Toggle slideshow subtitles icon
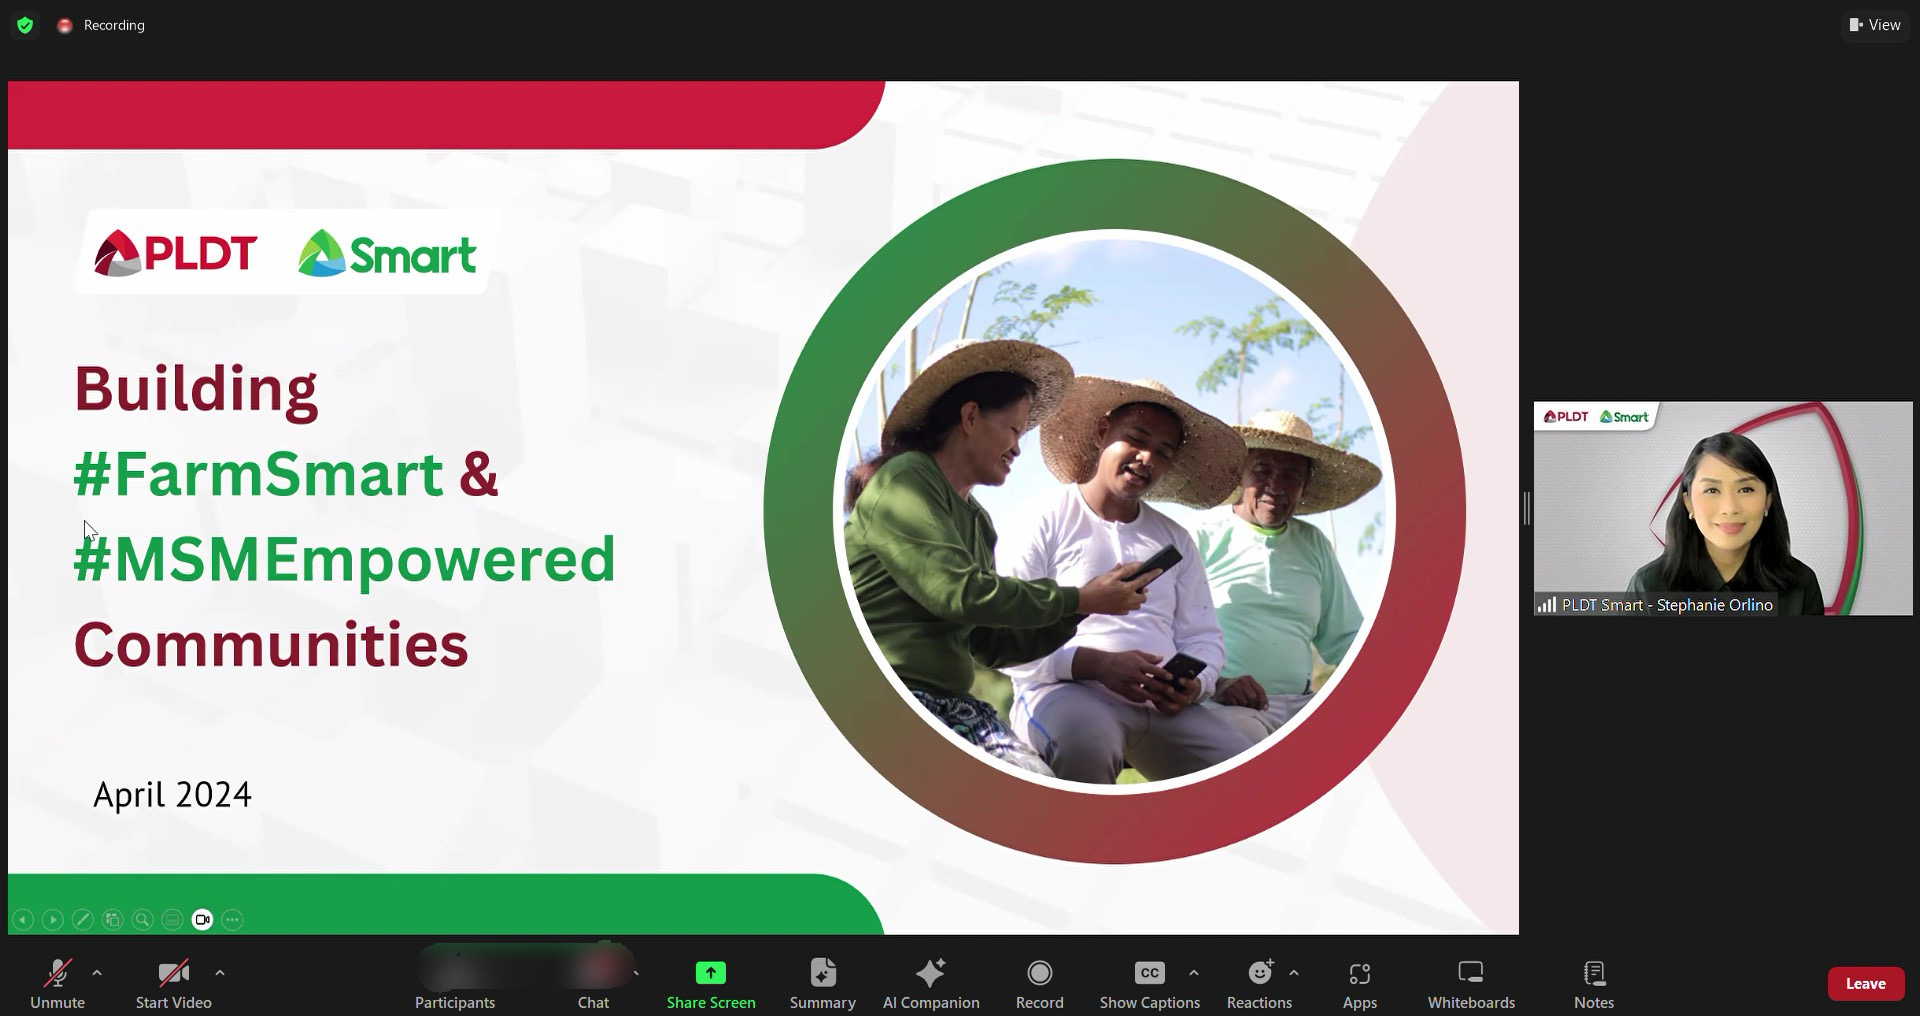This screenshot has width=1920, height=1016. pyautogui.click(x=172, y=920)
